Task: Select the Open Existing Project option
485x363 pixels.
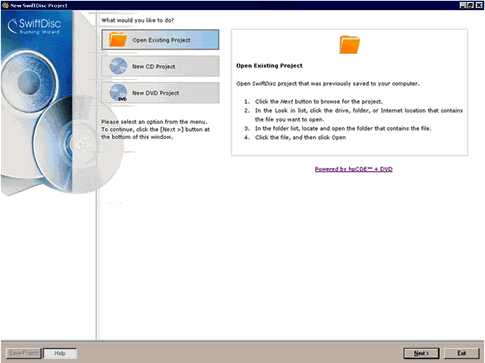Action: point(160,40)
